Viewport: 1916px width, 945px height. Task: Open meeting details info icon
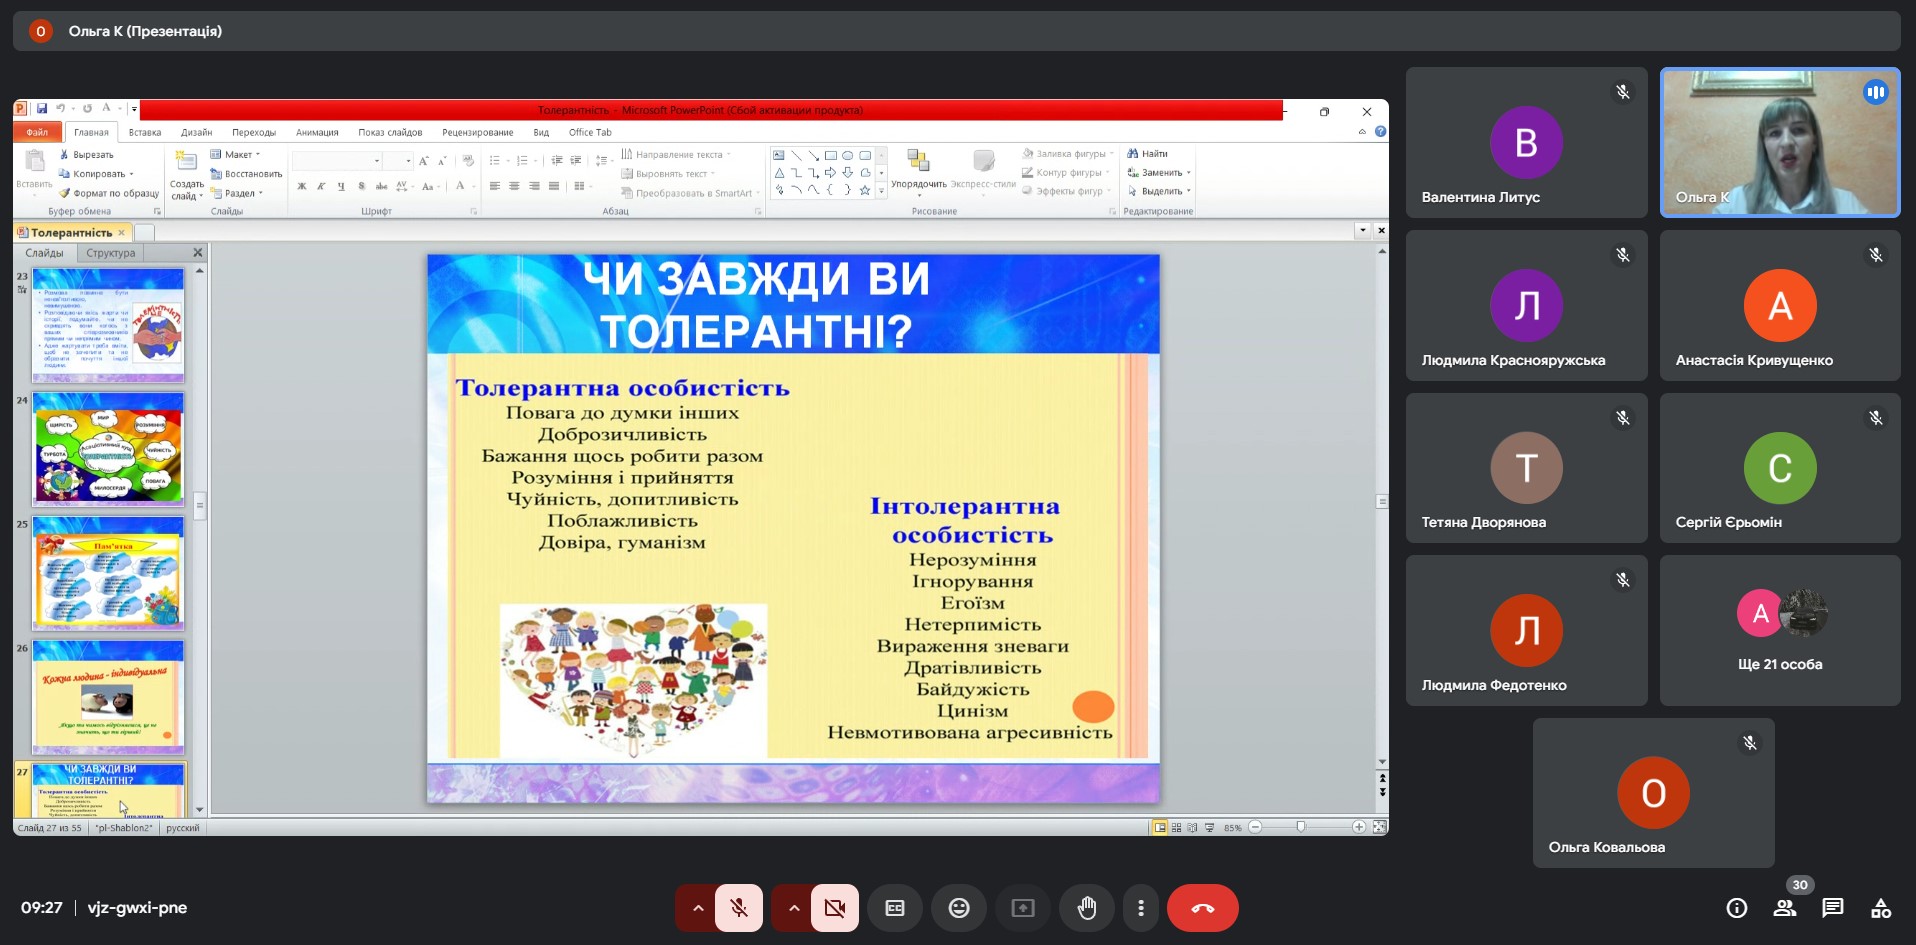[x=1736, y=908]
